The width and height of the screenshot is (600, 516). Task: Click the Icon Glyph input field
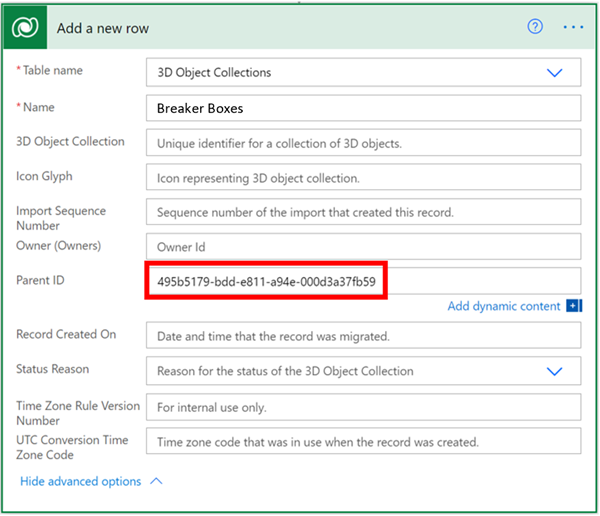point(363,177)
